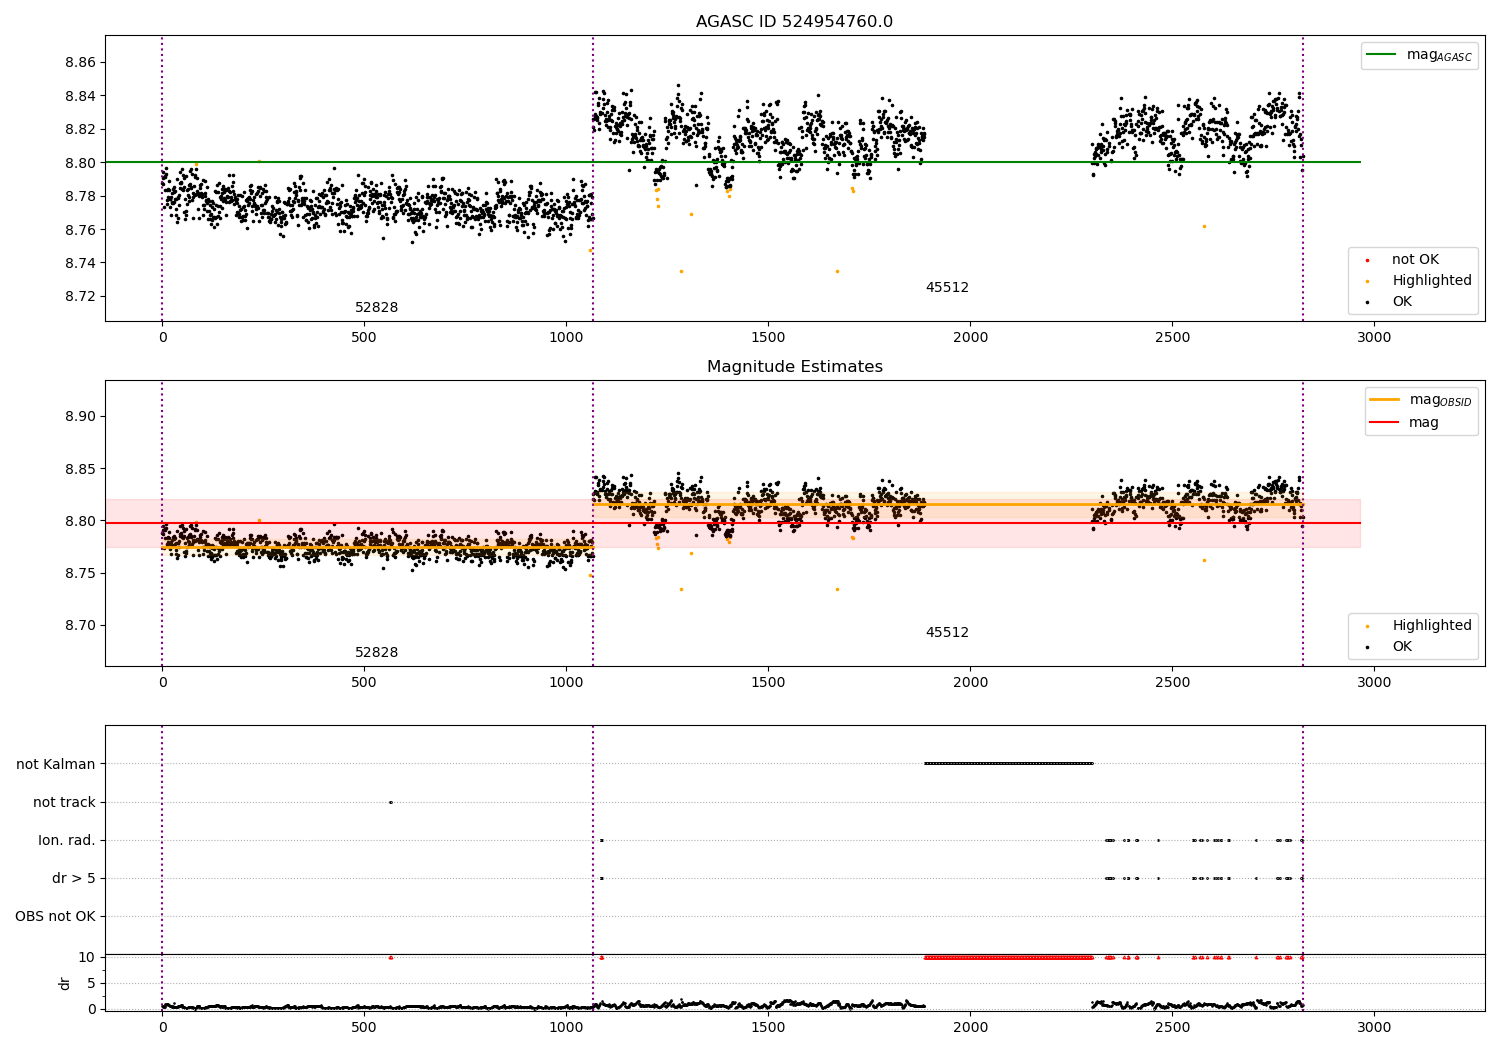Click 'Highlighted' legend entry in middle plot

[x=1420, y=626]
